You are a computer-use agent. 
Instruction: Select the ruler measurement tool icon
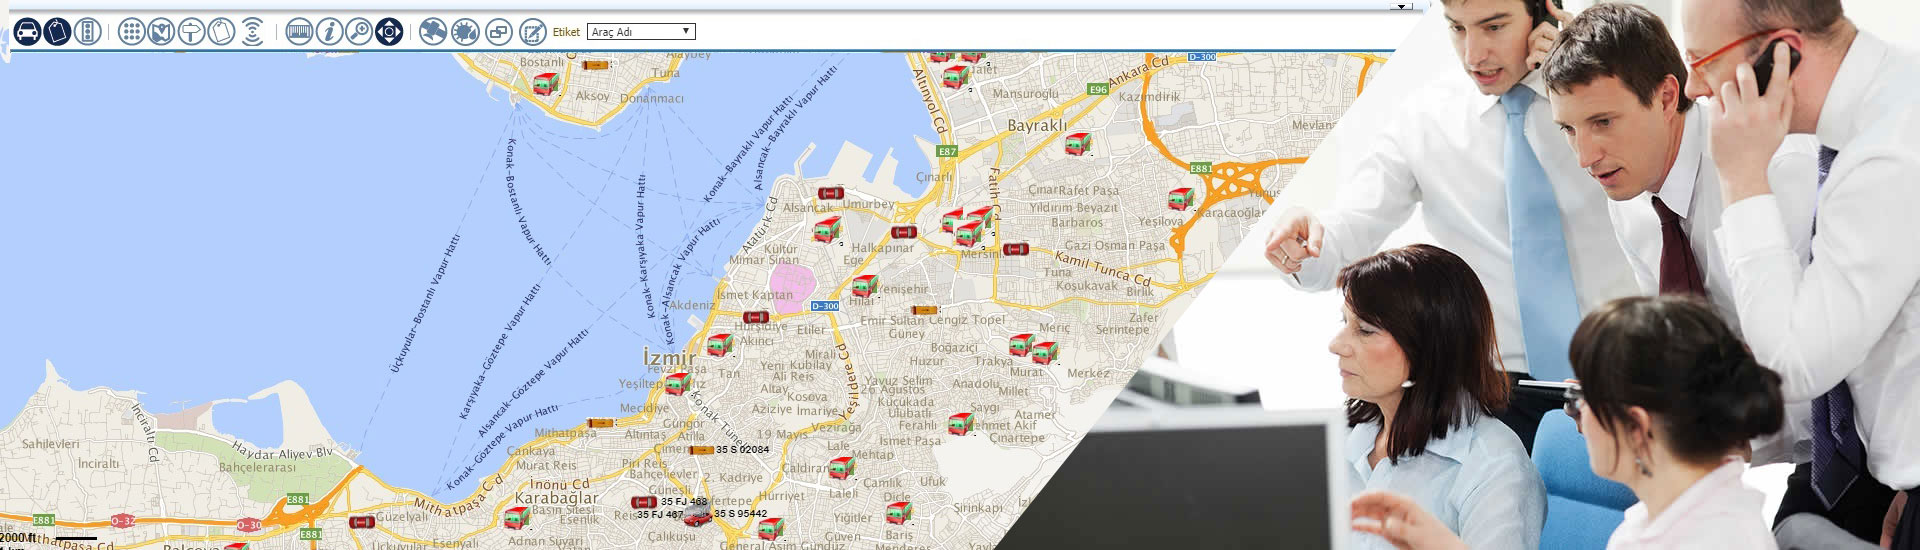tap(299, 32)
